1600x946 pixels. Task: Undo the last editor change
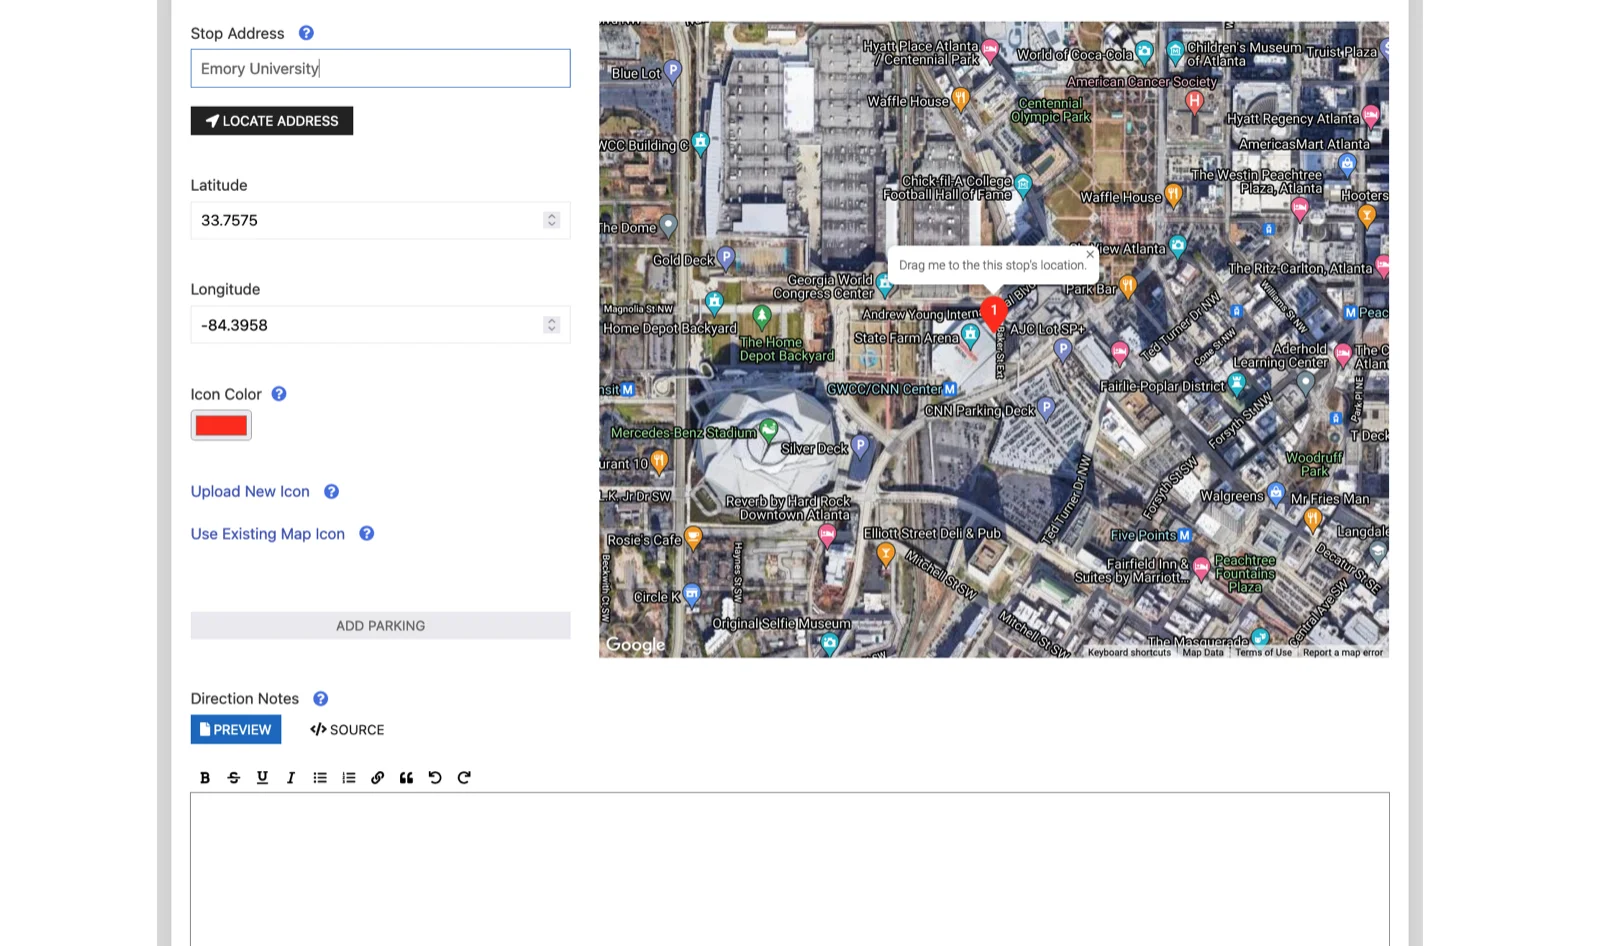[435, 778]
